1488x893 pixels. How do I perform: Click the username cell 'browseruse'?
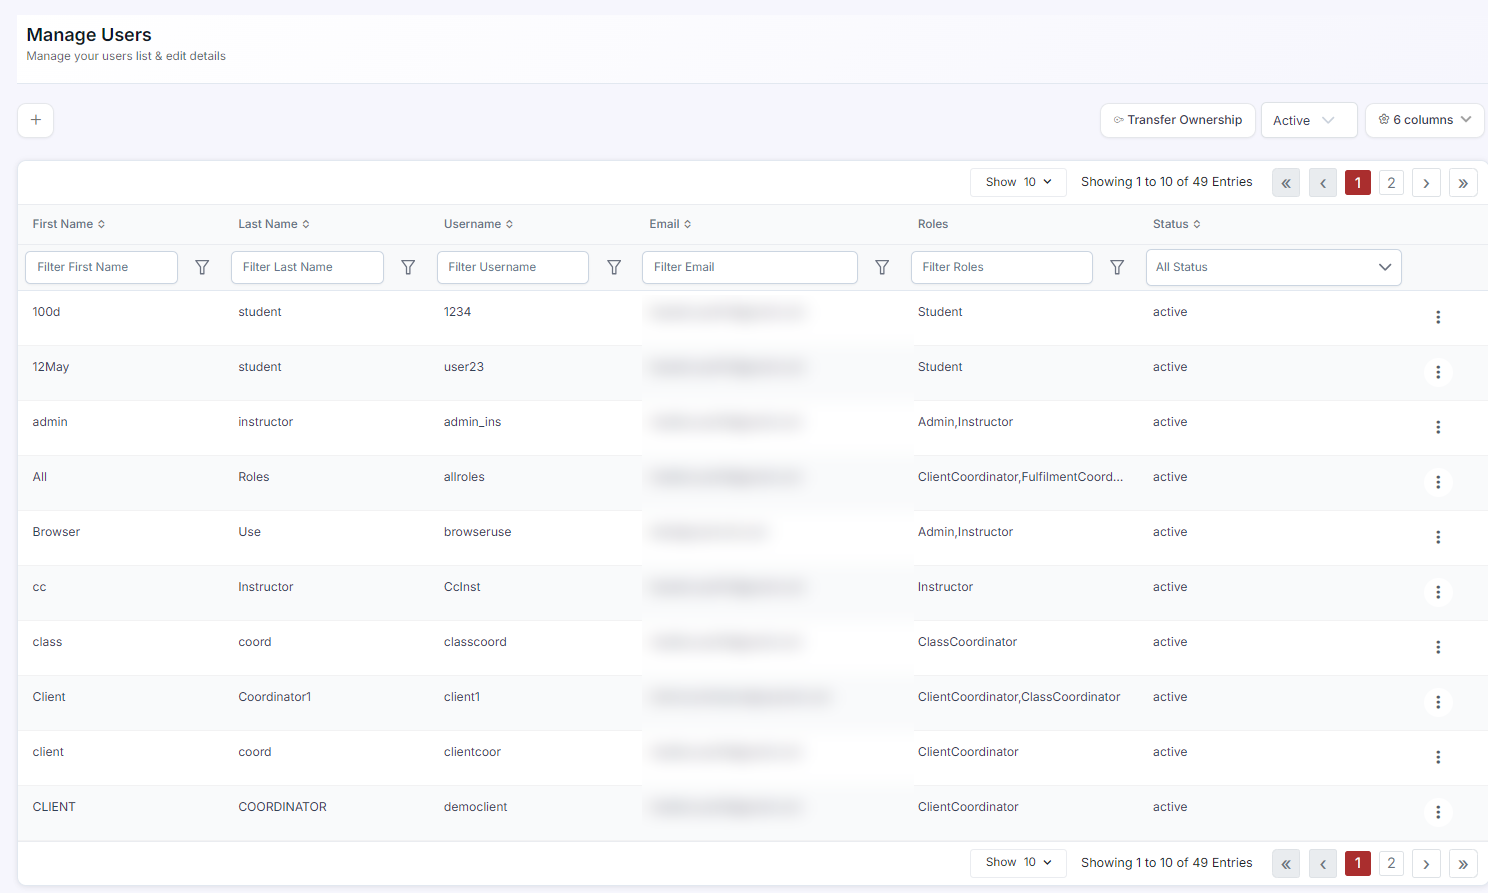click(477, 532)
